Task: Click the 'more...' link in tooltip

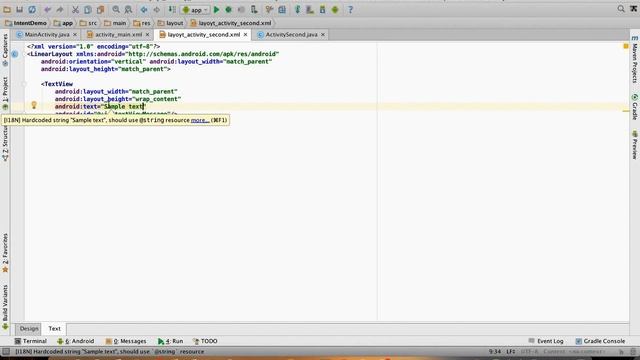Action: pyautogui.click(x=200, y=120)
